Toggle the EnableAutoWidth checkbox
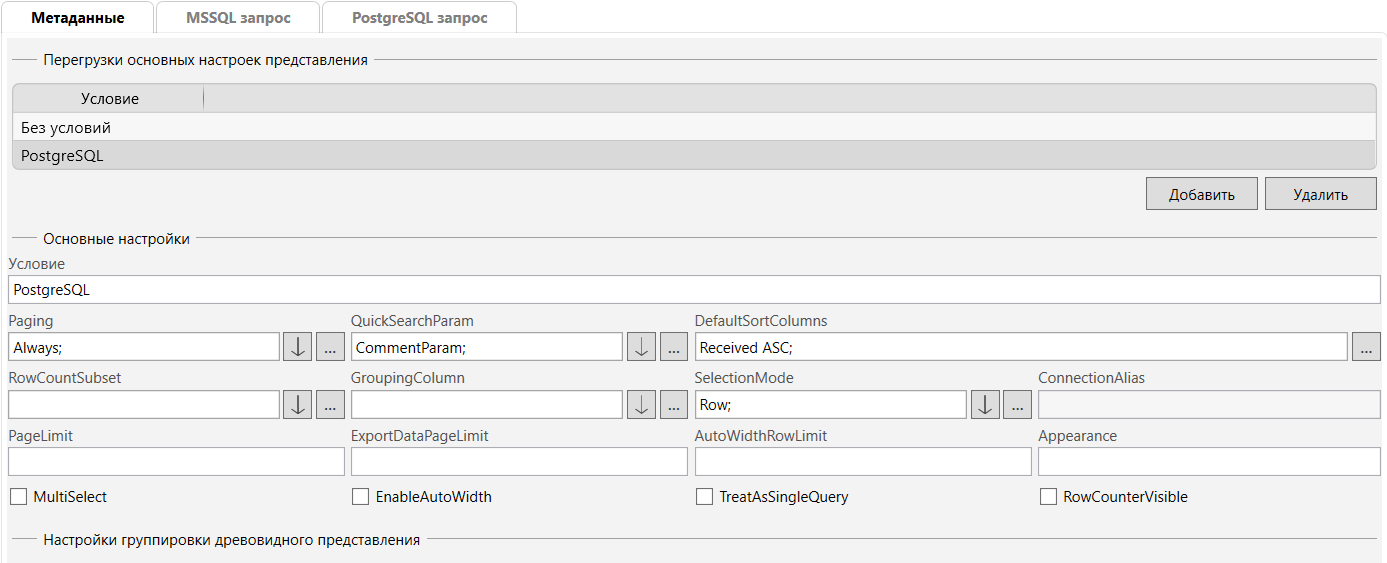 pos(361,497)
